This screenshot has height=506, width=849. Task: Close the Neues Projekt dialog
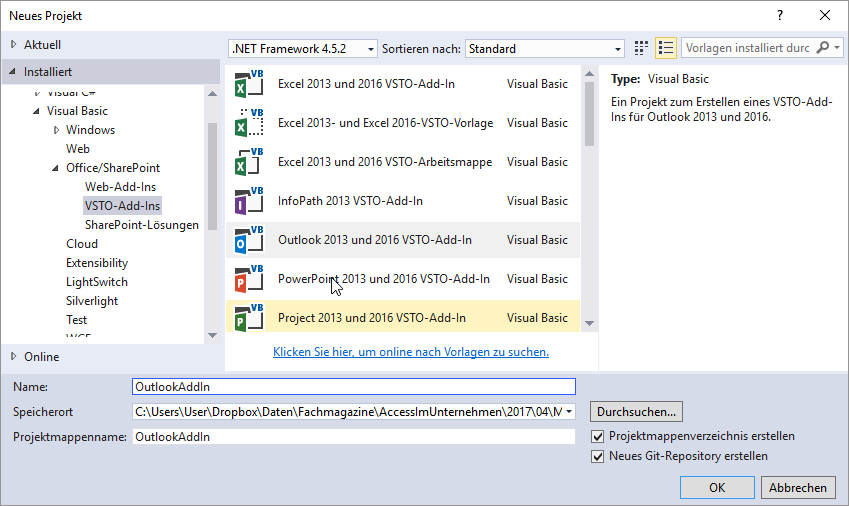pos(825,15)
